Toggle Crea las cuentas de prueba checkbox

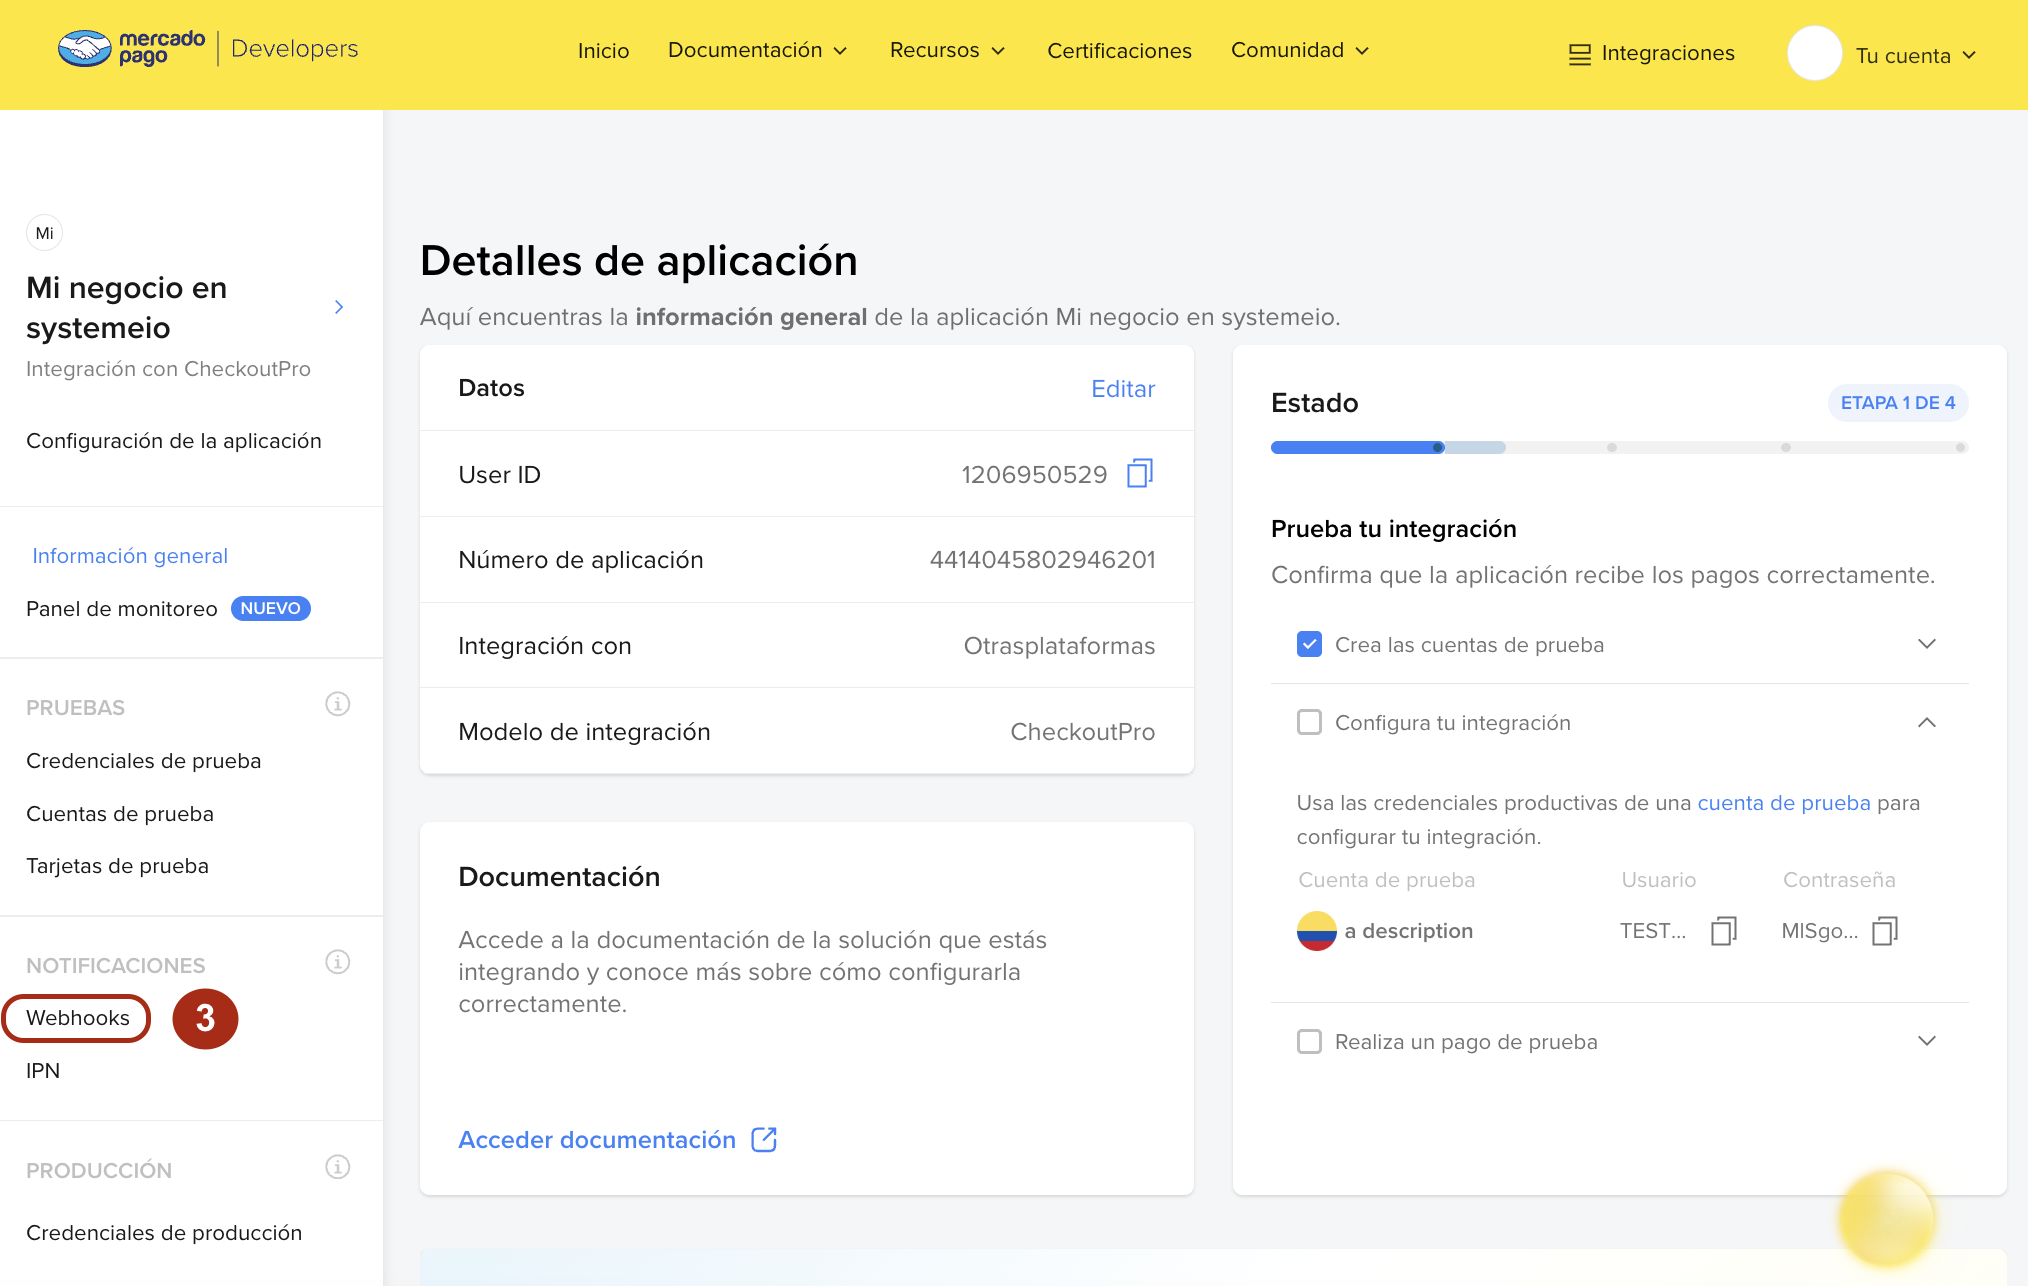[1309, 644]
